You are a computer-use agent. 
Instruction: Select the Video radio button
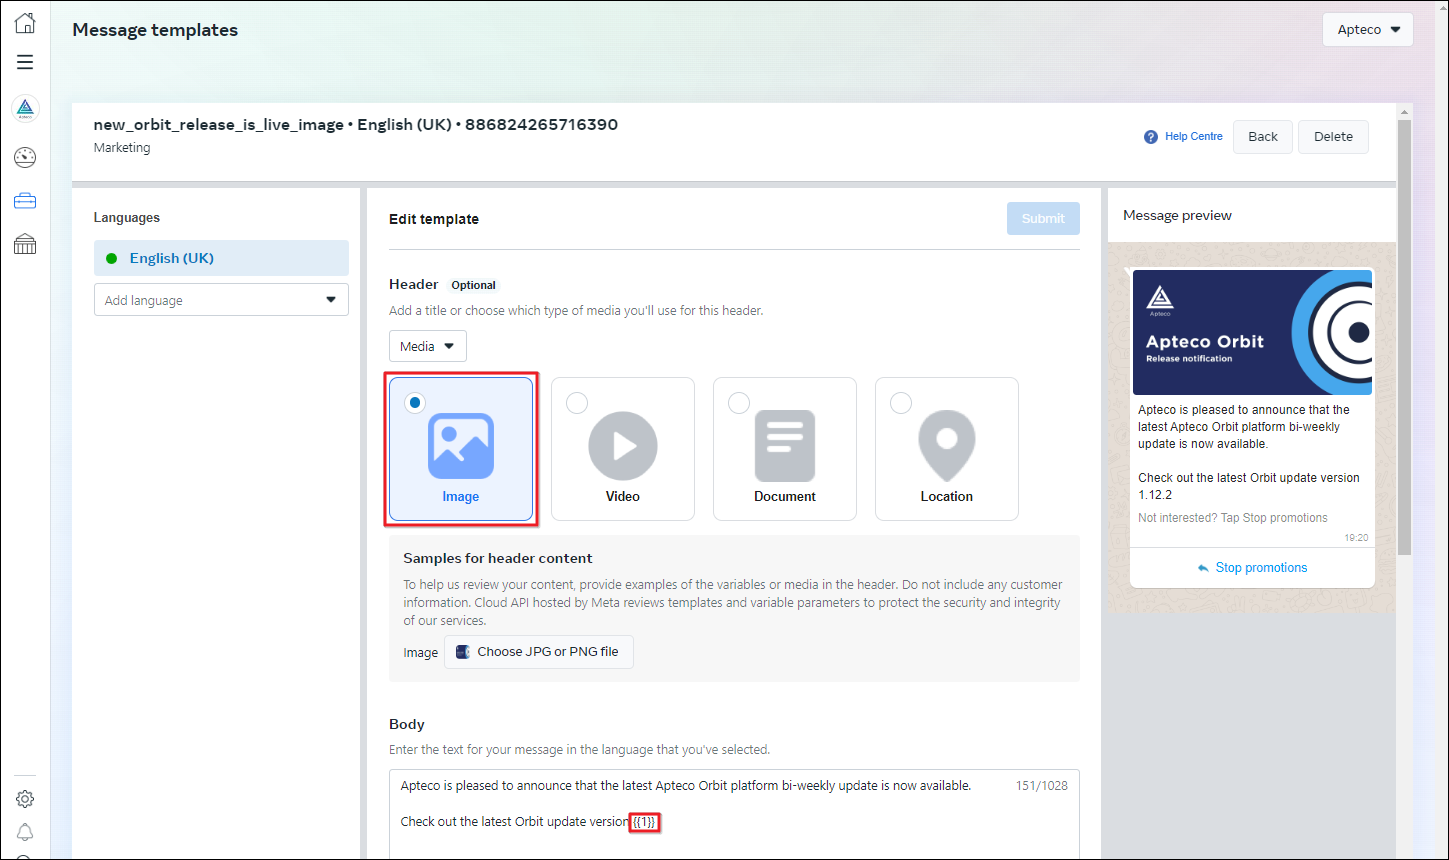tap(577, 402)
